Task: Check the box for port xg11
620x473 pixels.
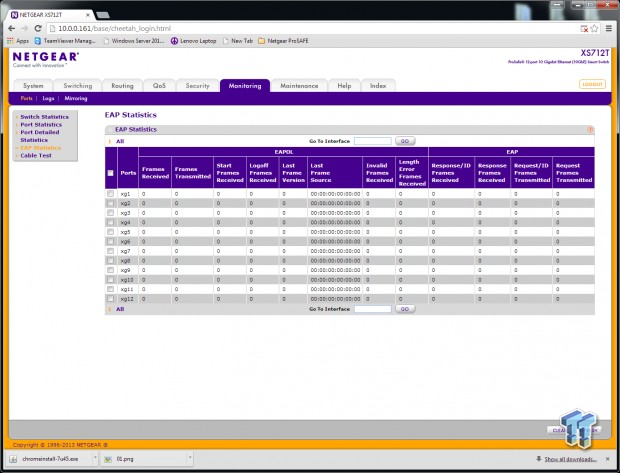Action: [110, 289]
